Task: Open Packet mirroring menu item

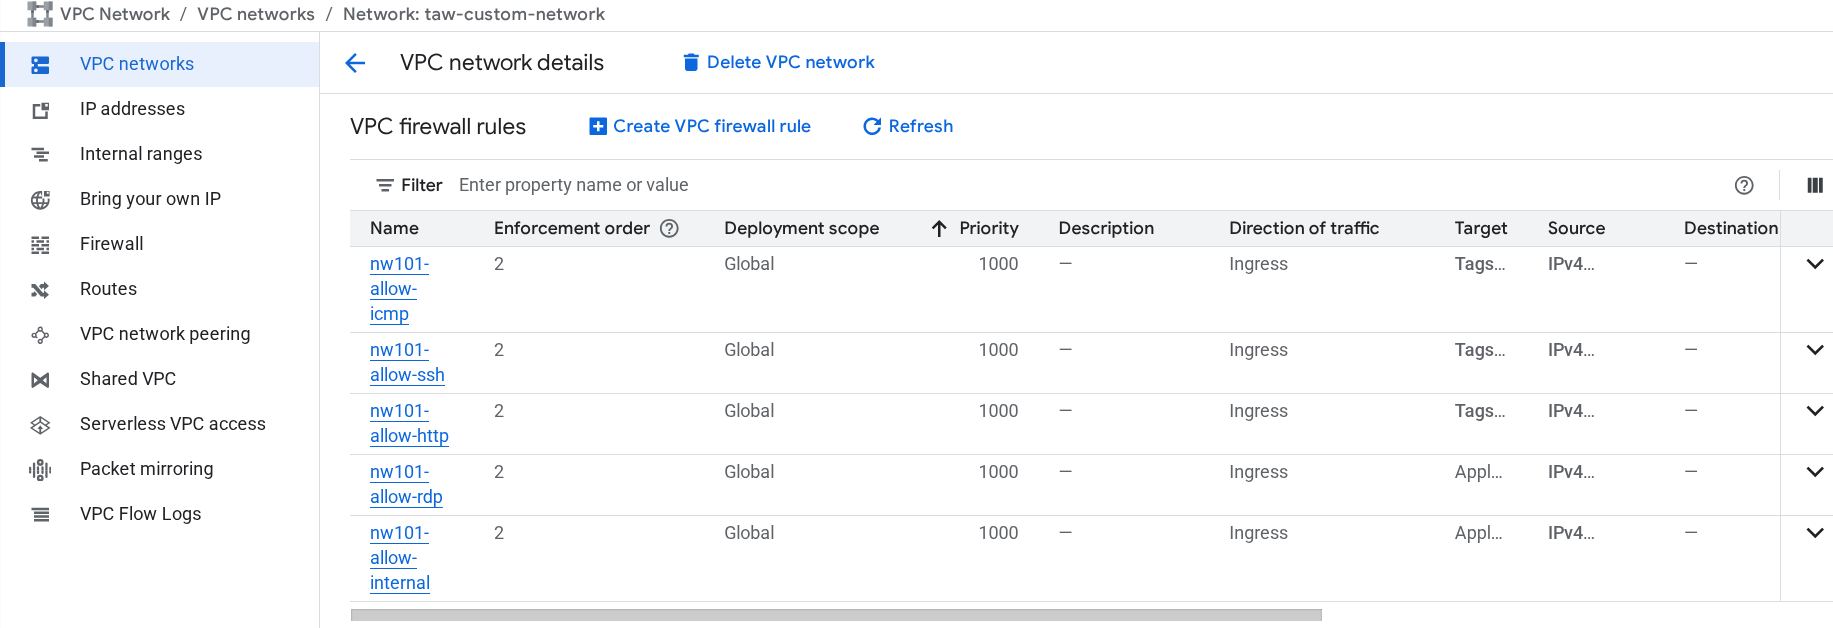Action: (160, 469)
